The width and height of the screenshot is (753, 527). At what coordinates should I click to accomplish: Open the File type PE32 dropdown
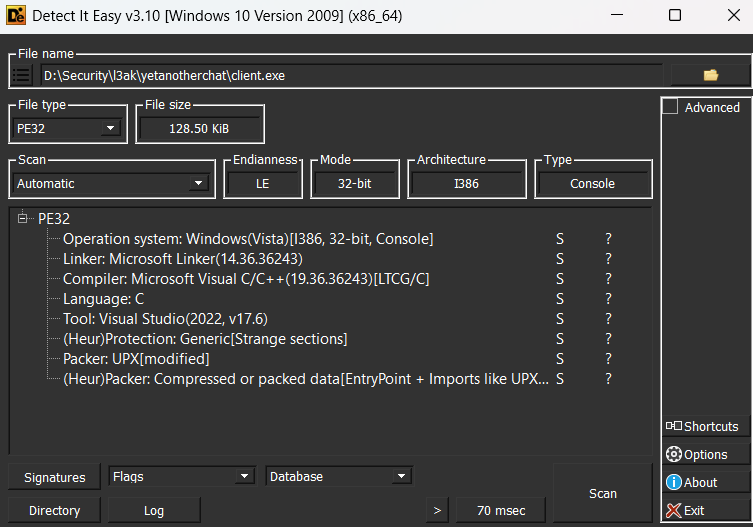pos(67,129)
